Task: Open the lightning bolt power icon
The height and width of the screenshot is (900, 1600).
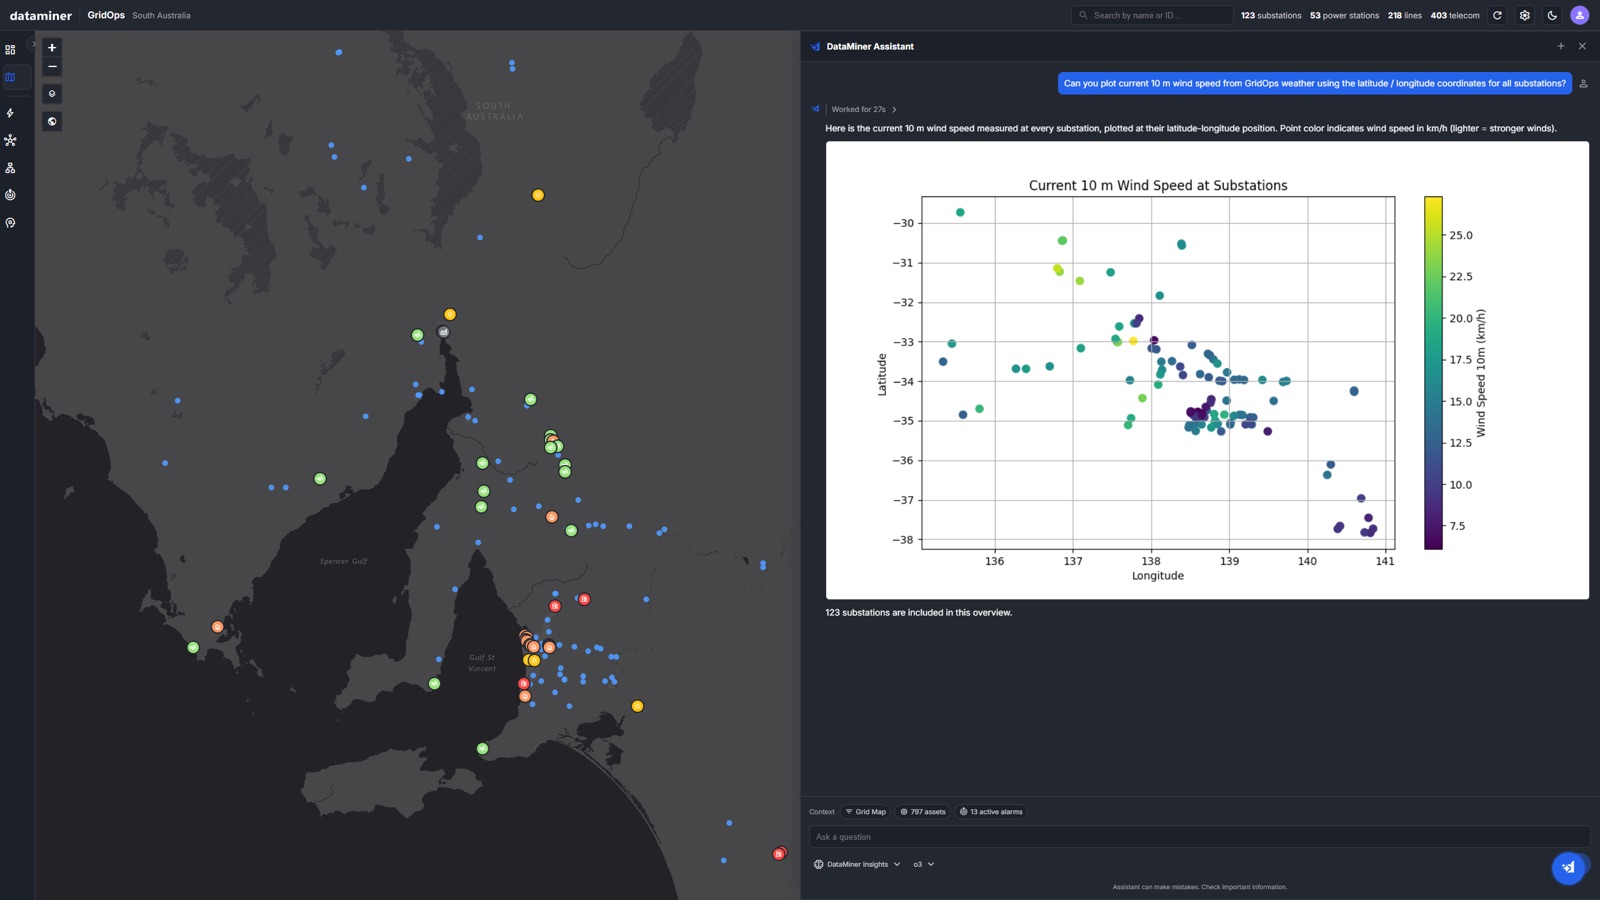Action: click(10, 113)
